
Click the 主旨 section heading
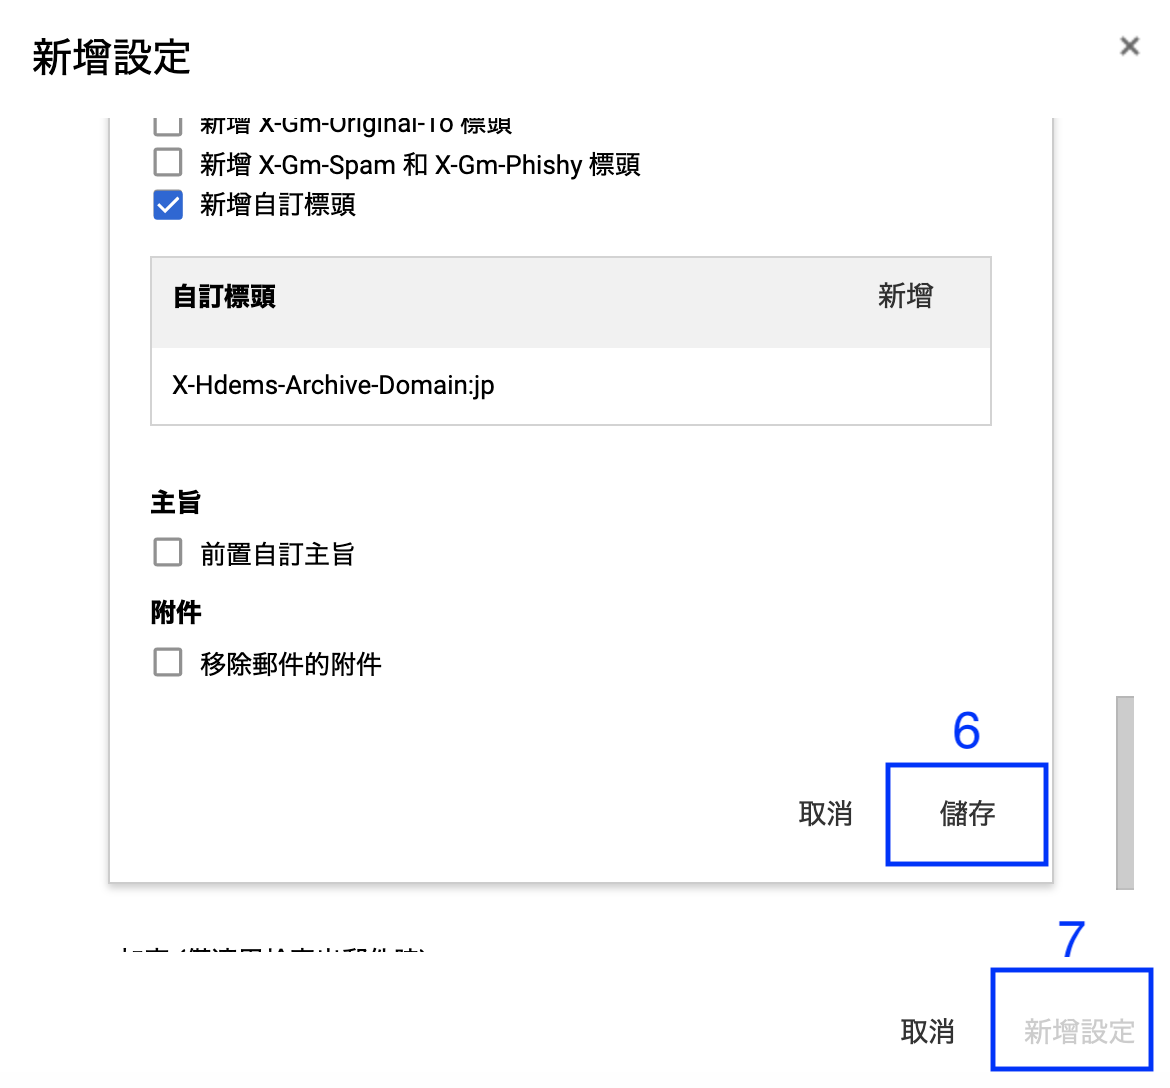click(175, 502)
